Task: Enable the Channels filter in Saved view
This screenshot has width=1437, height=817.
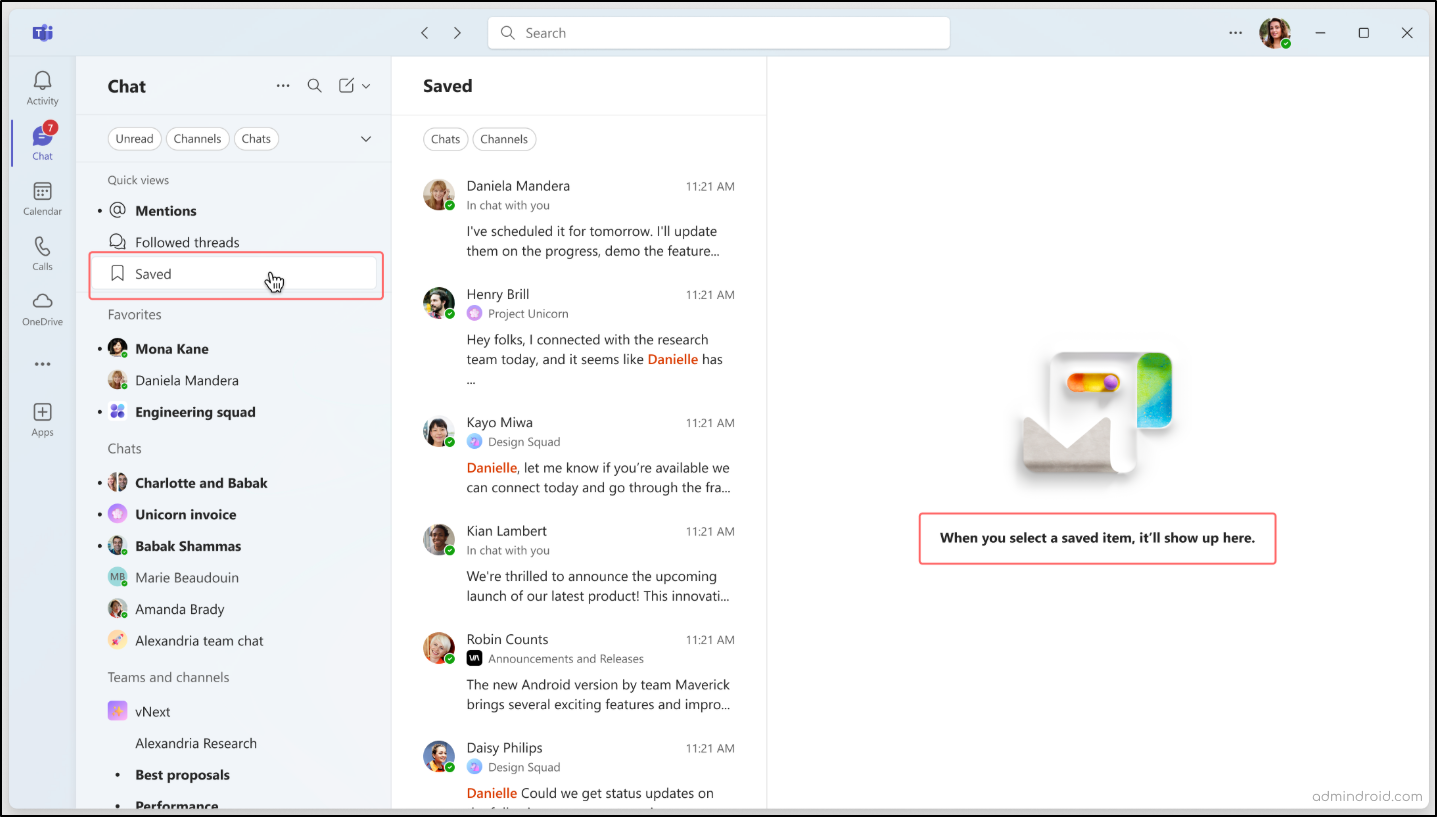Action: [504, 139]
